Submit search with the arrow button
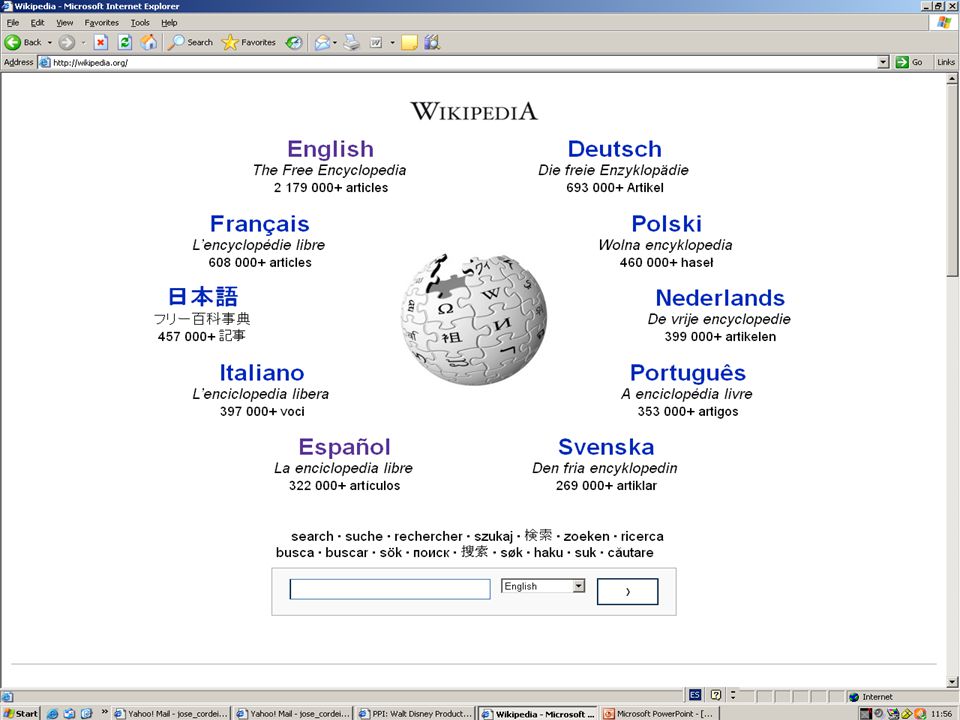960x720 pixels. 628,591
